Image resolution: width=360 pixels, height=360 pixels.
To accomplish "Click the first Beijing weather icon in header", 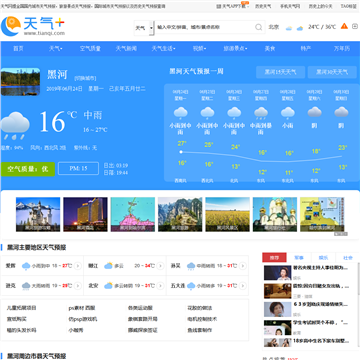I will (x=289, y=28).
